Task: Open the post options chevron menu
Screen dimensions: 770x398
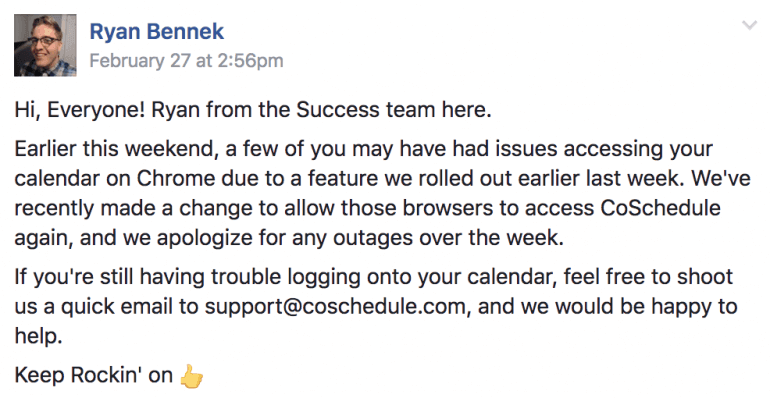Action: [749, 25]
